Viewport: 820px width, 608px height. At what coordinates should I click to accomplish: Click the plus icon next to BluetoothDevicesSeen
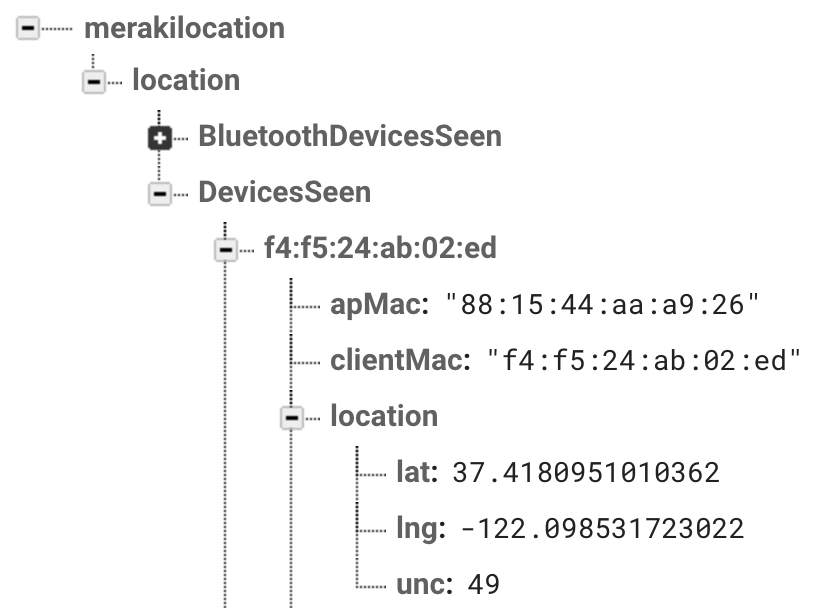click(x=158, y=136)
